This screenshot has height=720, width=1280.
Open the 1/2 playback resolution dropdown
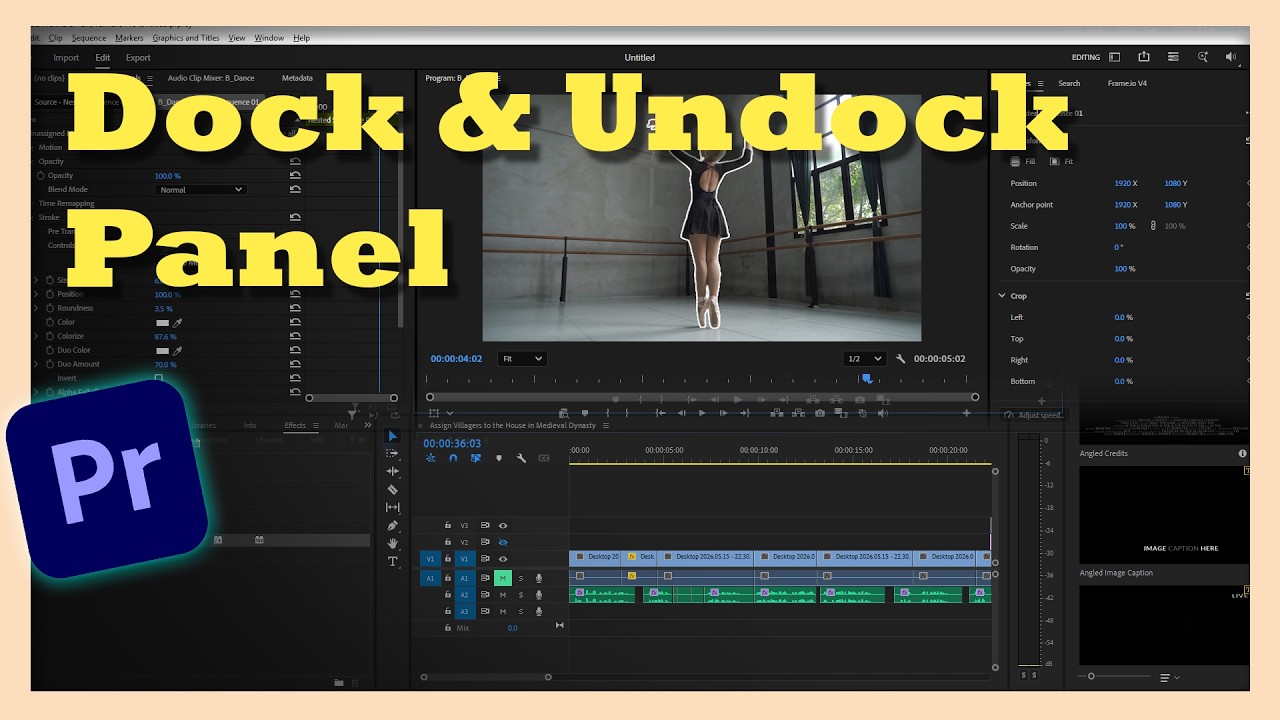[x=864, y=359]
